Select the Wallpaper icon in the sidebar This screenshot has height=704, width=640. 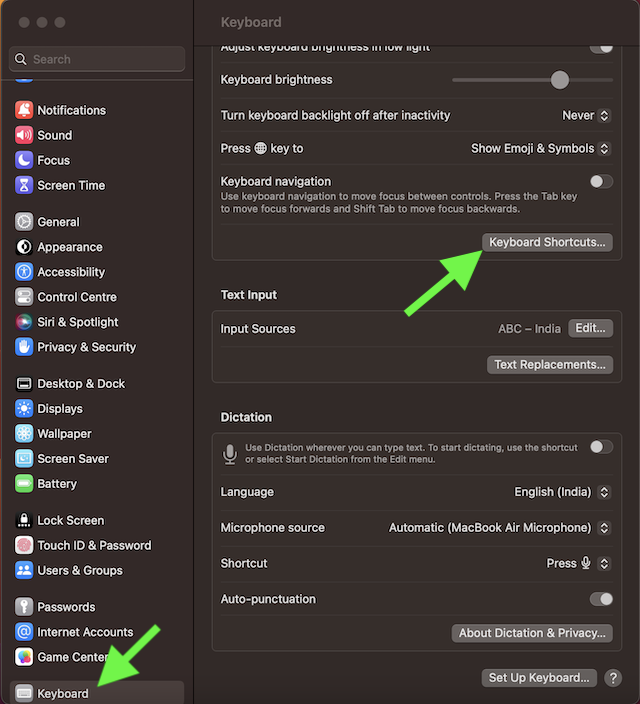pos(24,434)
